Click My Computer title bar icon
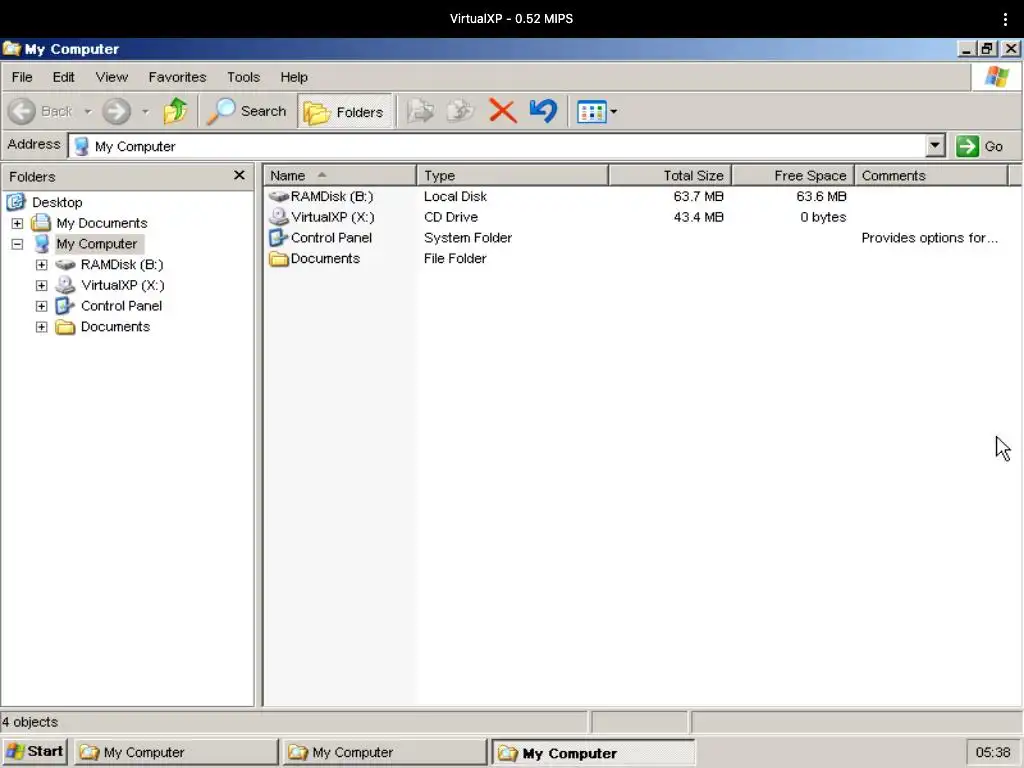The image size is (1024, 768). [12, 49]
